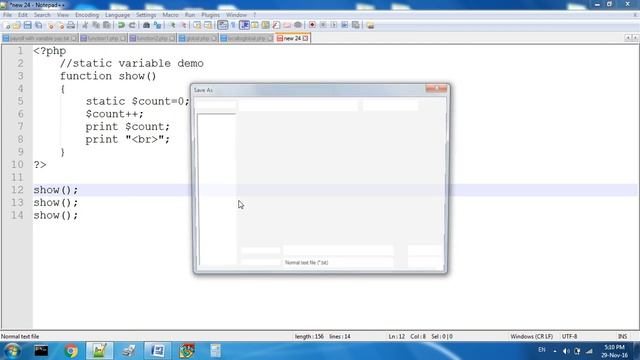Click the Cut scissors icon

tap(85, 25)
